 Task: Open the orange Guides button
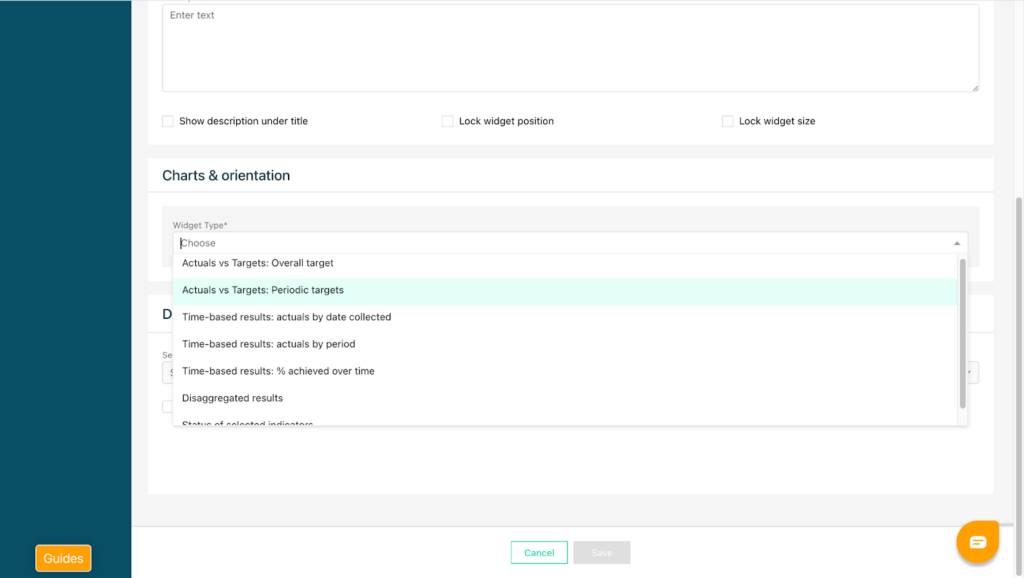tap(63, 558)
